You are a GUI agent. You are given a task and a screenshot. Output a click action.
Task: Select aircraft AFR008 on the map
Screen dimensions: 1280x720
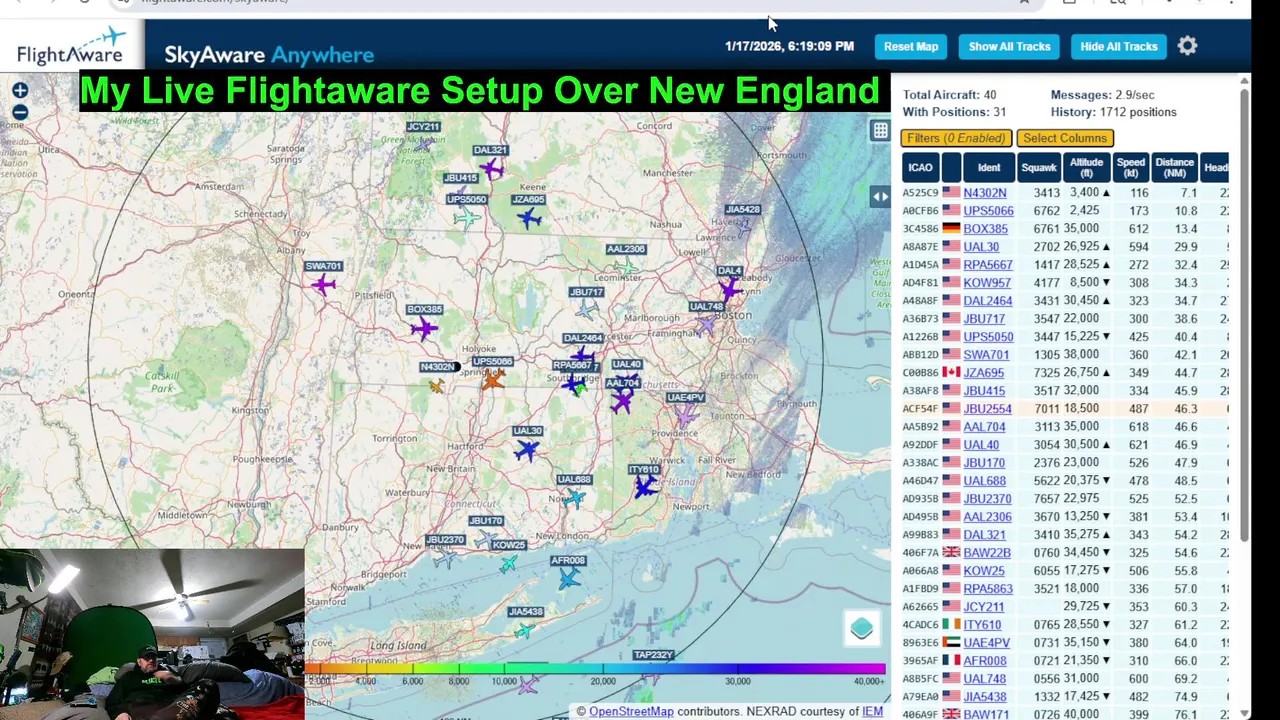point(569,578)
